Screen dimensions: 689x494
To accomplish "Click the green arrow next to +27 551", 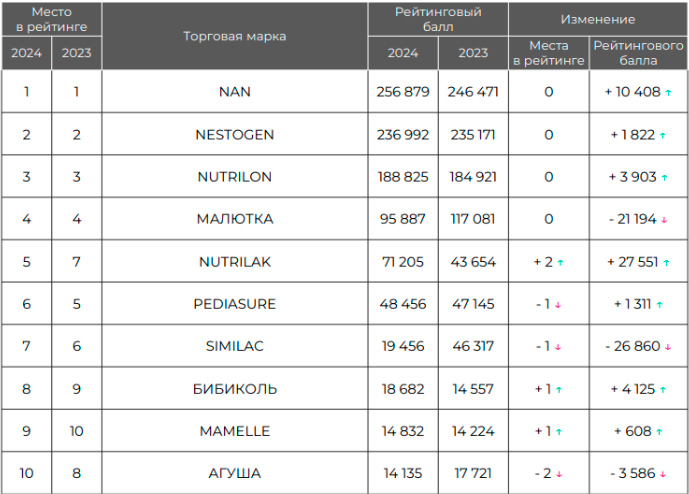I will coord(666,262).
